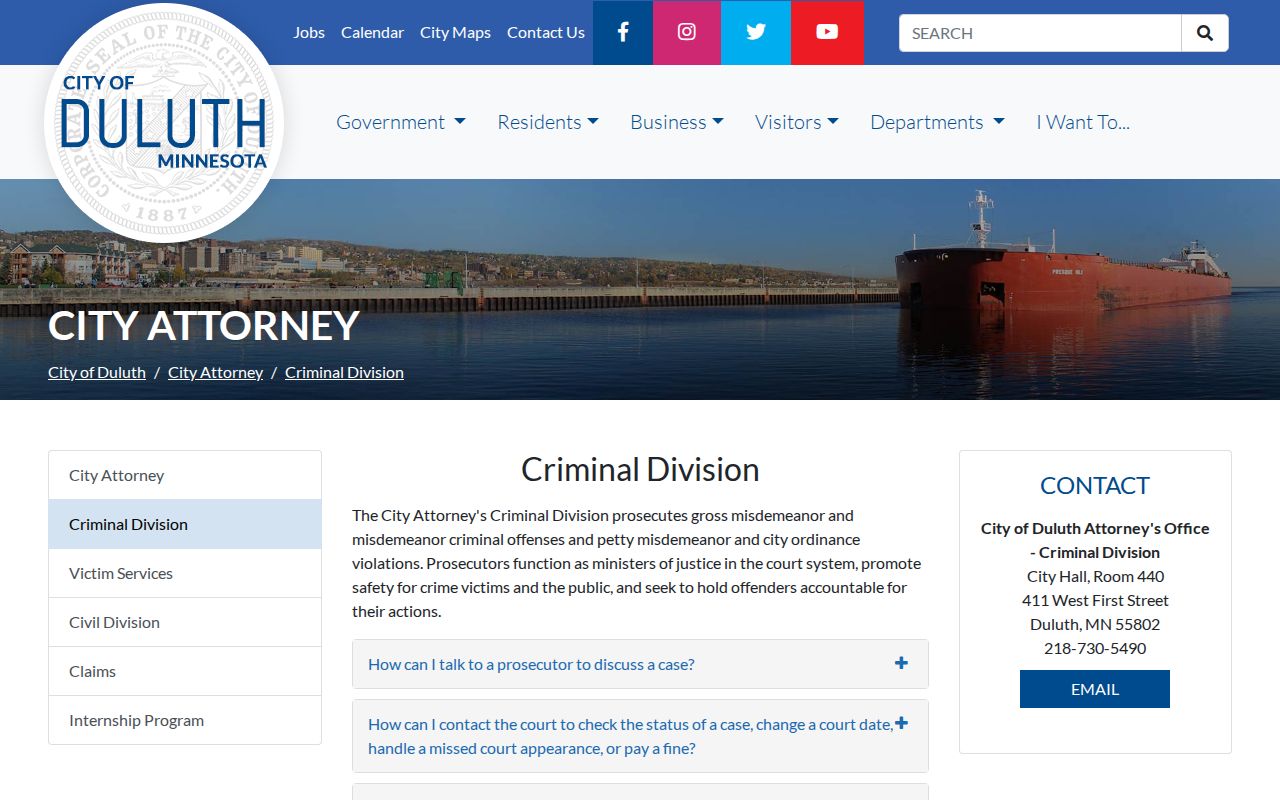Click into the SEARCH input field
Screen dimensions: 1280x800
(1040, 33)
